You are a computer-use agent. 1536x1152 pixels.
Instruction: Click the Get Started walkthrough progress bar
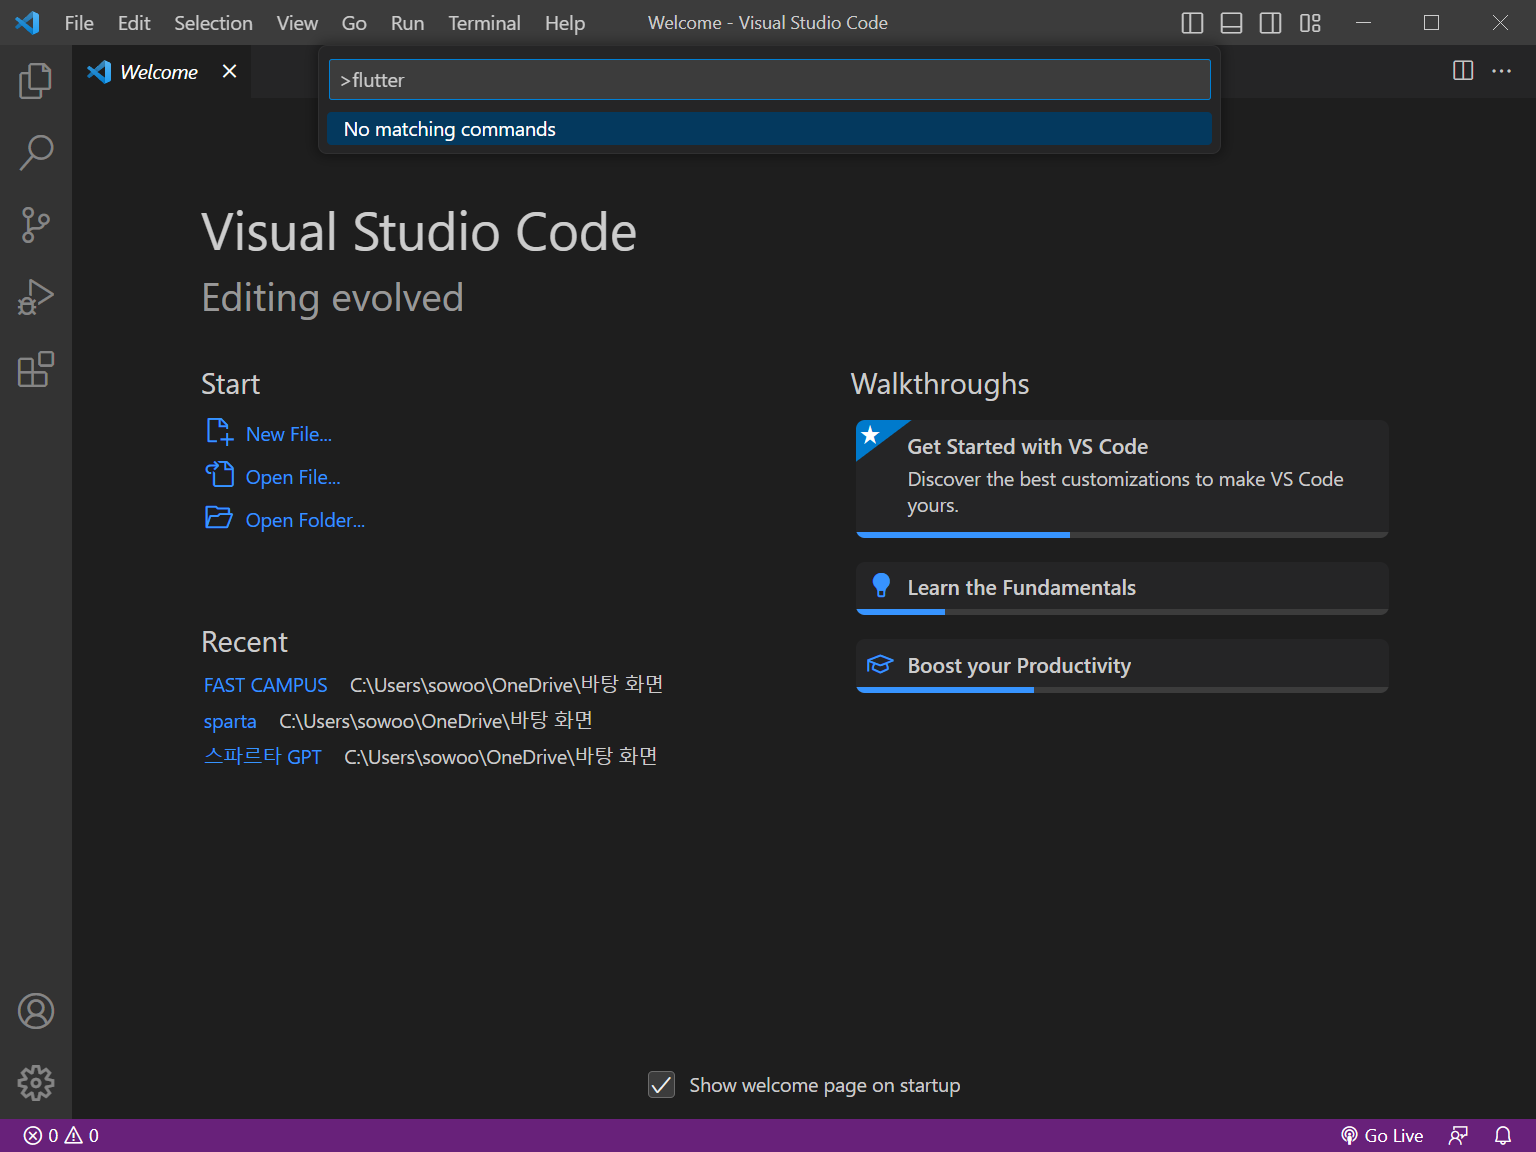[x=1122, y=535]
